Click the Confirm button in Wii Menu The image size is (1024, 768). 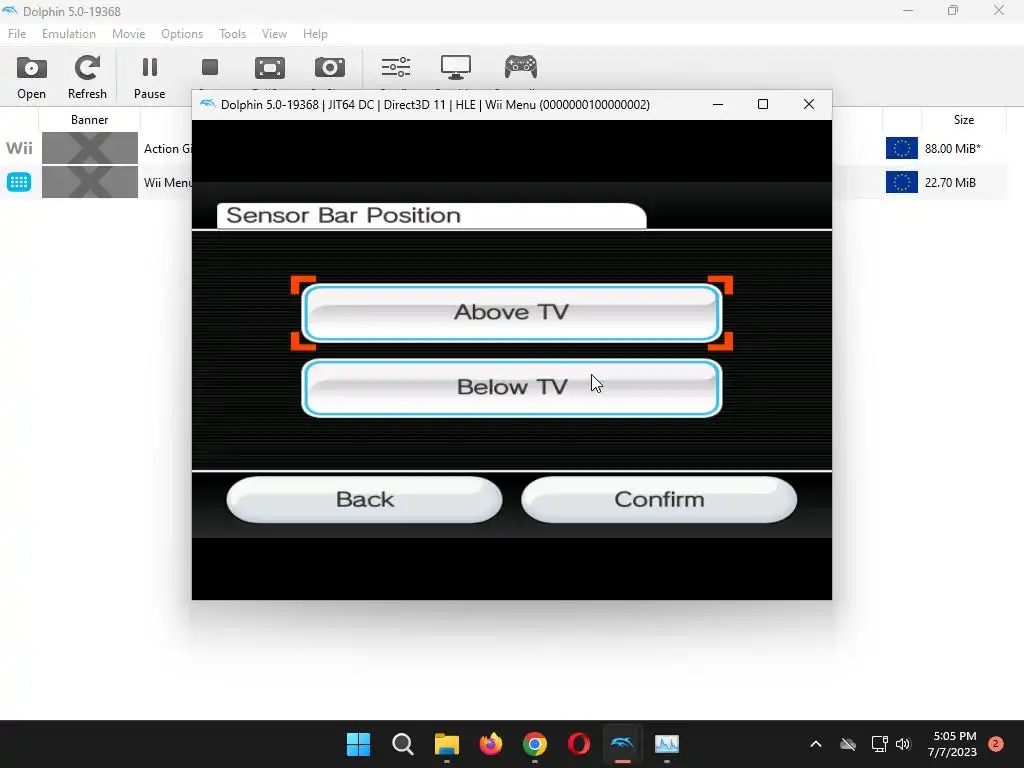(659, 500)
